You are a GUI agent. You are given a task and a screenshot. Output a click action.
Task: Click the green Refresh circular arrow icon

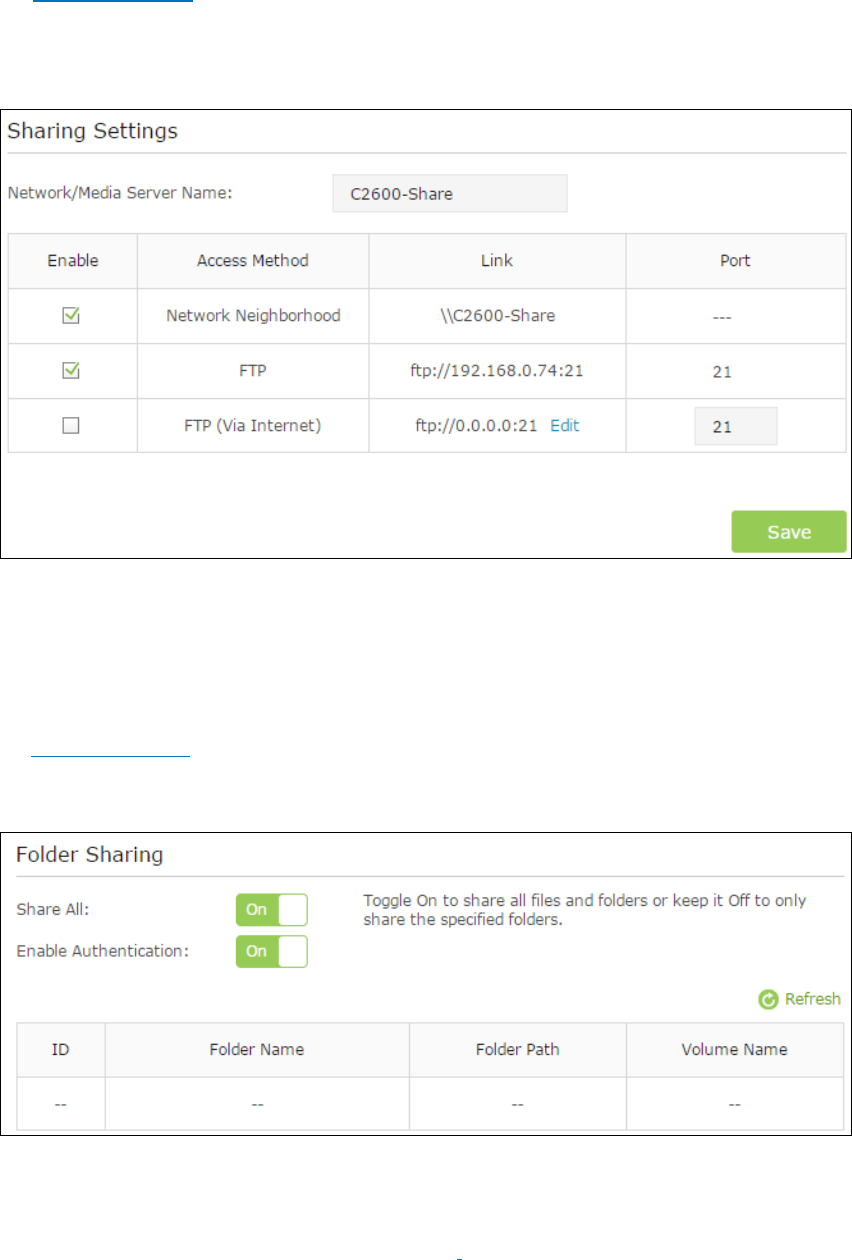click(x=768, y=999)
